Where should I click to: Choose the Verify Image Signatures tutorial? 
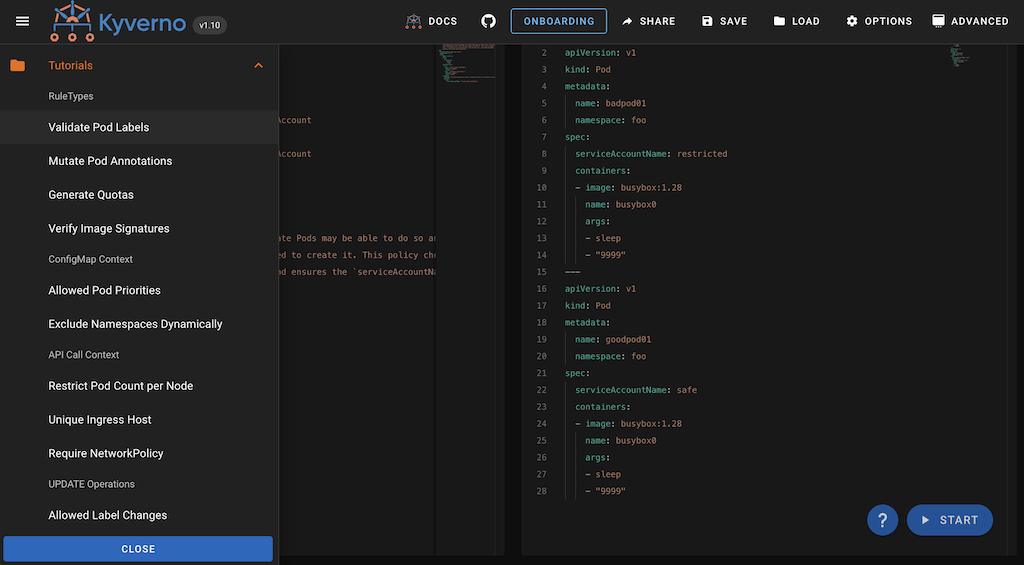pyautogui.click(x=109, y=229)
